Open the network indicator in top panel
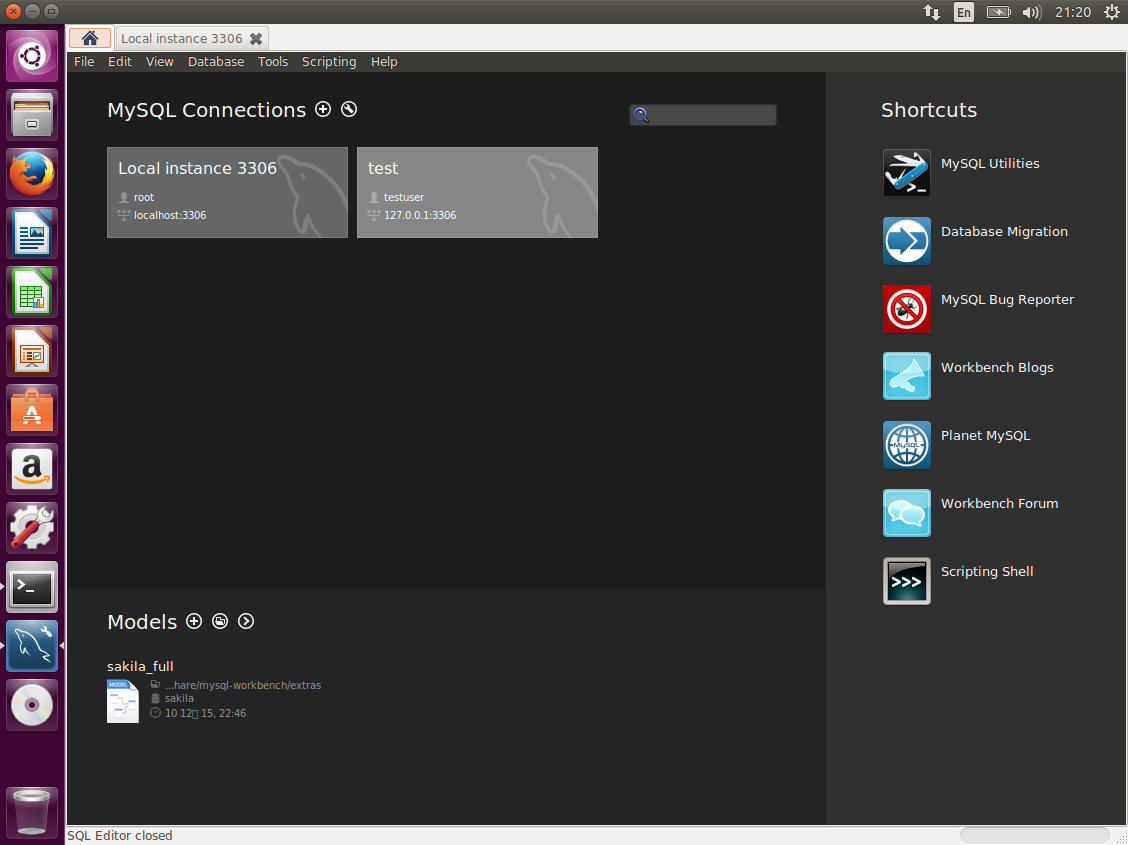Viewport: 1128px width, 845px height. click(932, 12)
